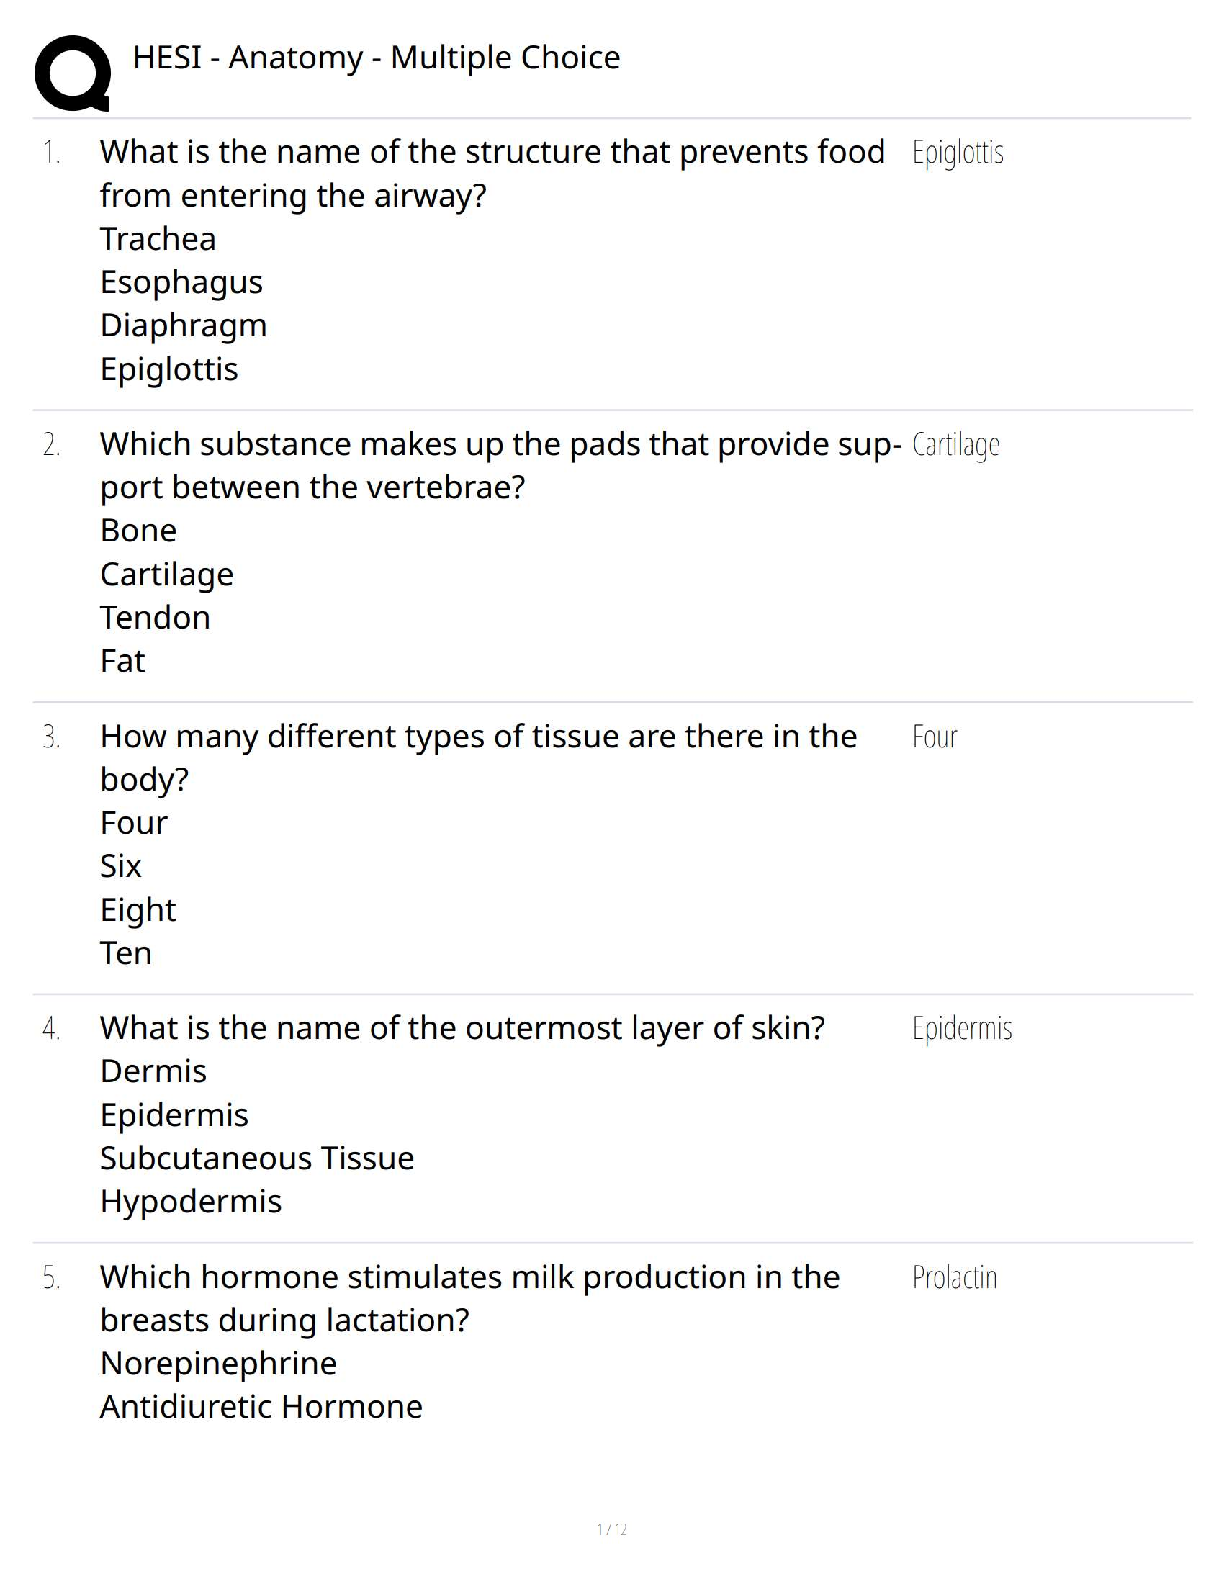
Task: Pick 'Epiglottis' from question 1 choices
Action: point(169,369)
